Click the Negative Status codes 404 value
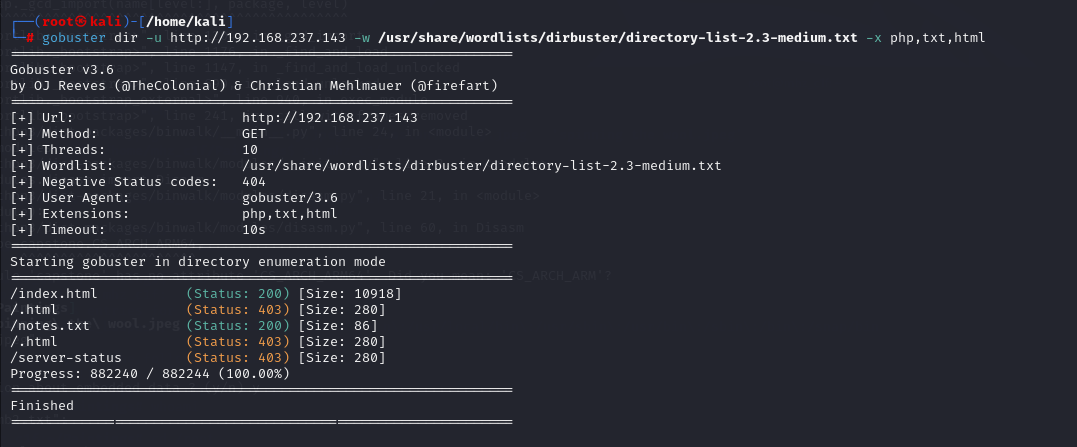Viewport: 1077px width, 447px height. pos(254,182)
